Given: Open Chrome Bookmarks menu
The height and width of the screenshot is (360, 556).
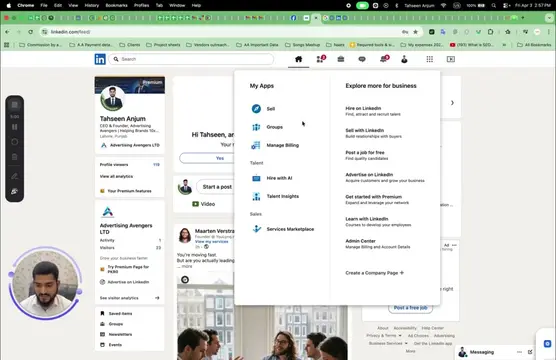Looking at the screenshot, I should (x=116, y=5).
